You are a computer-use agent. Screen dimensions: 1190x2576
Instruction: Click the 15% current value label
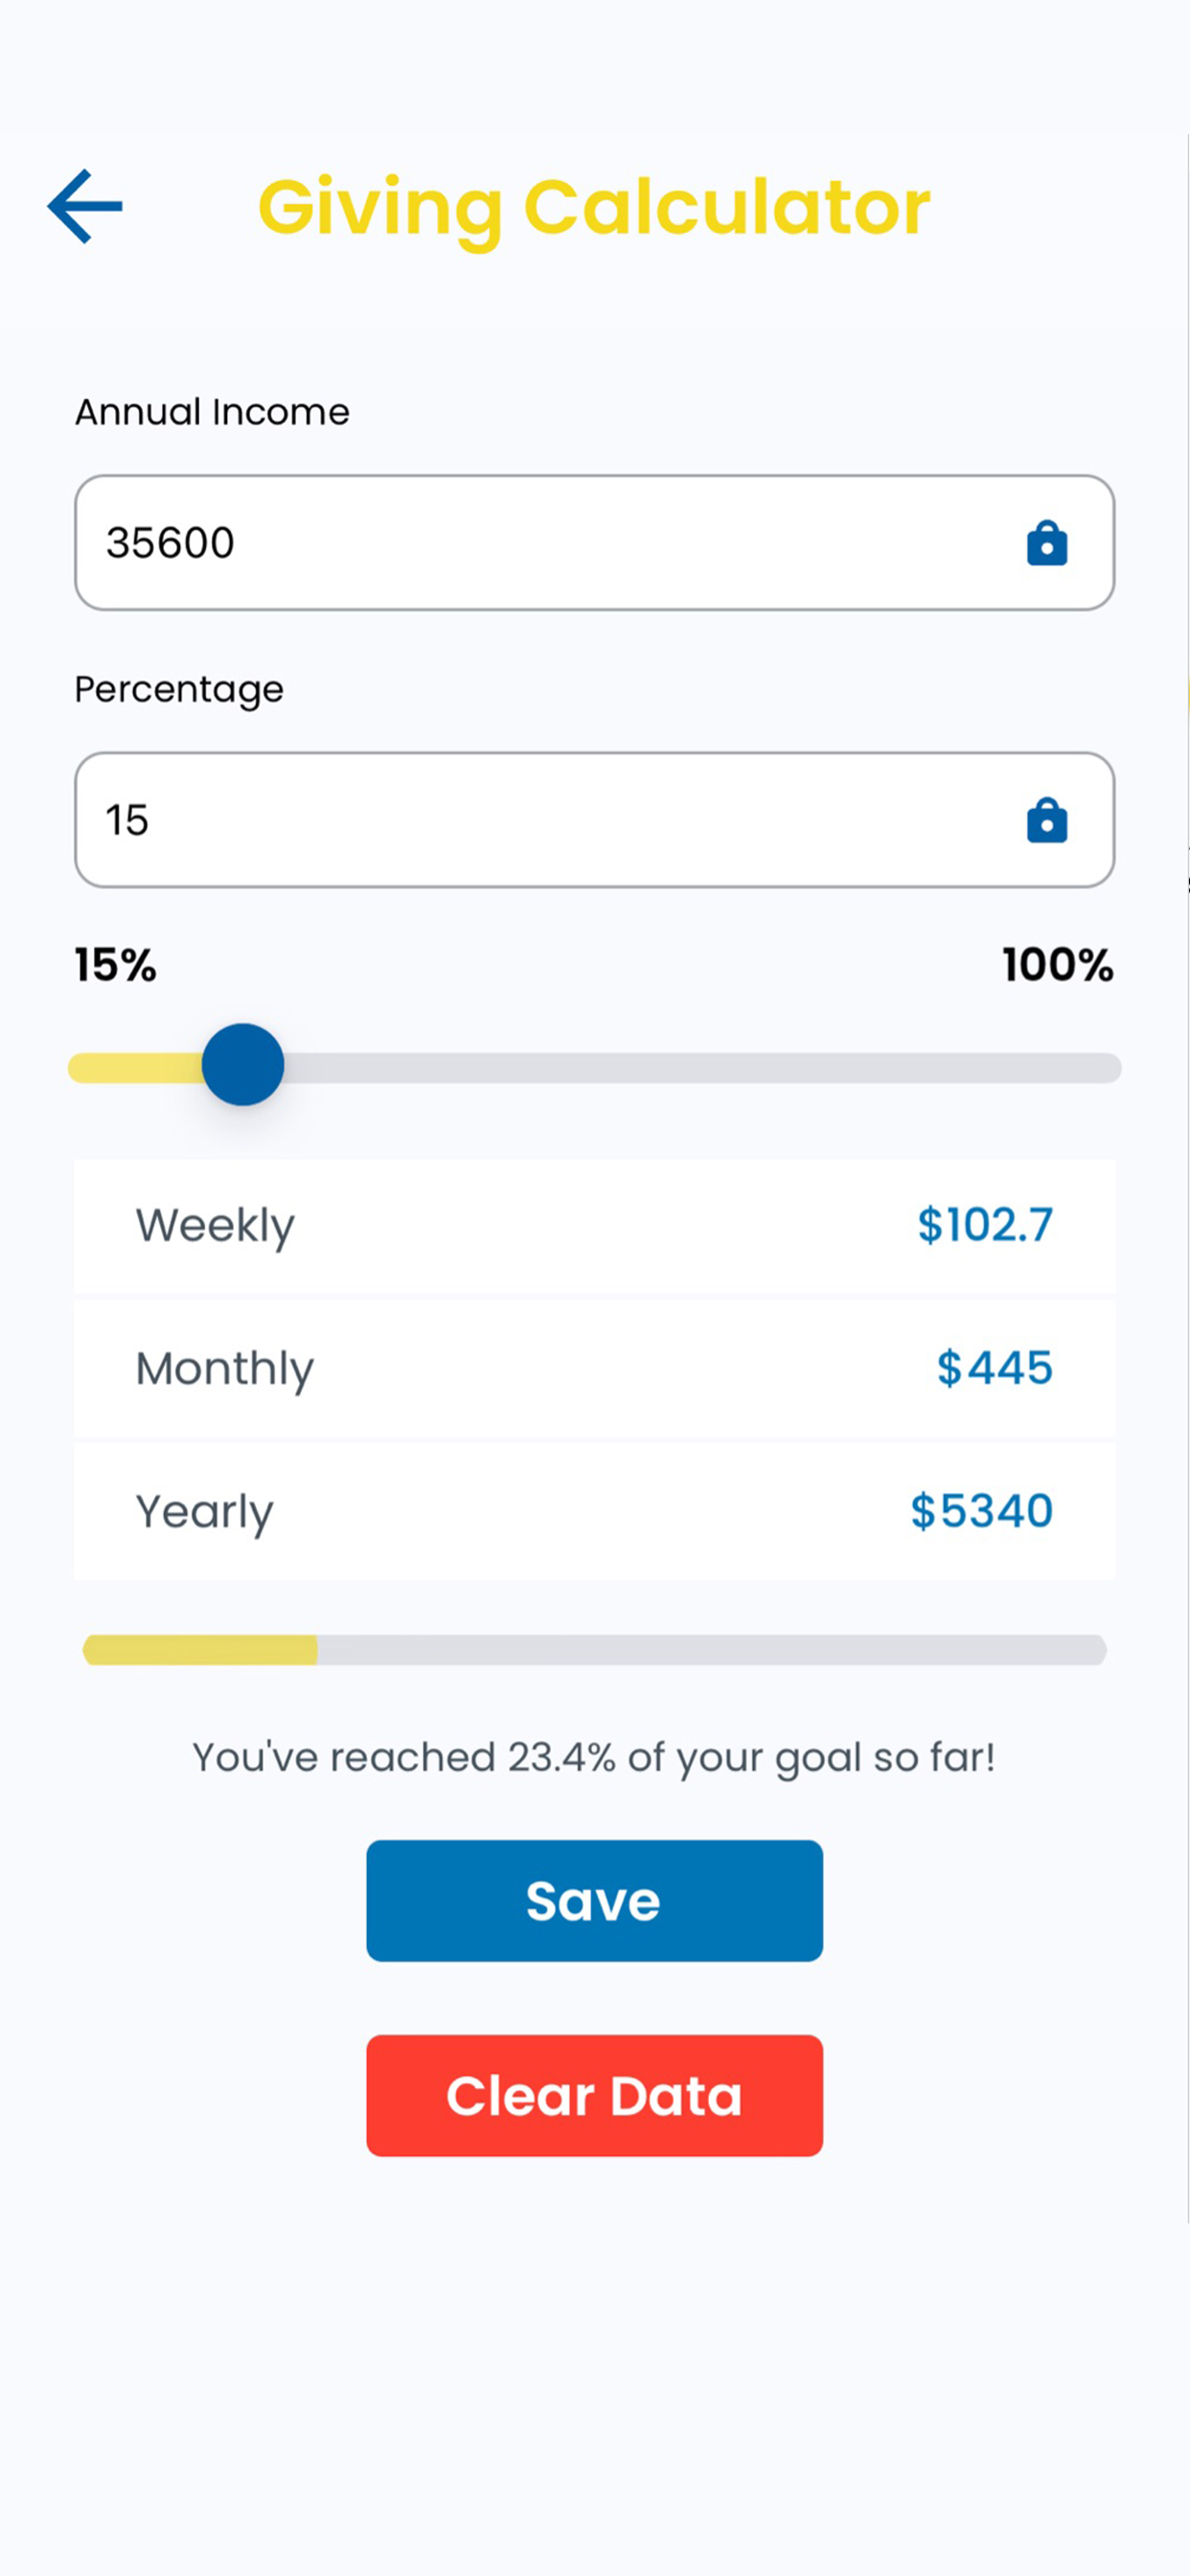click(x=115, y=965)
